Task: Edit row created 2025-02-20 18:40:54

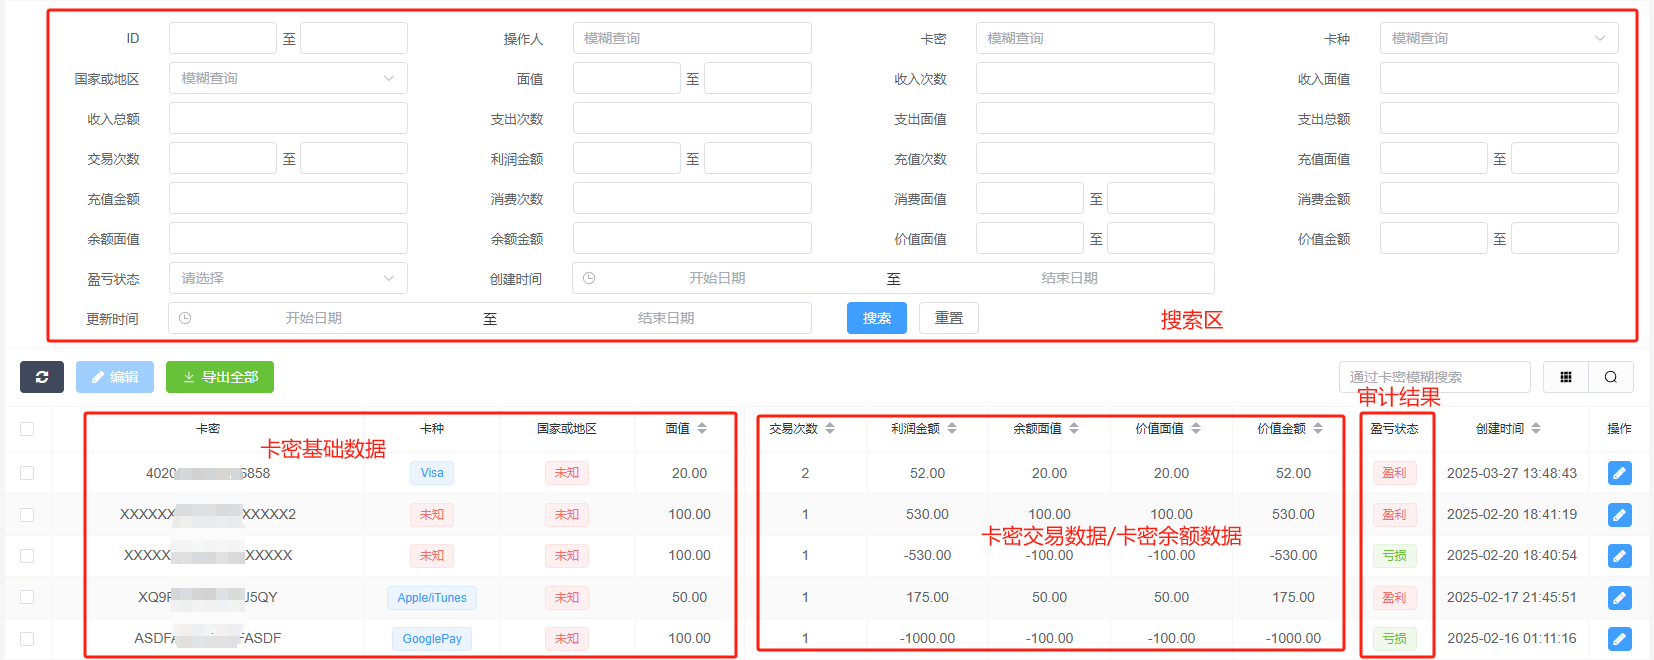Action: [x=1620, y=556]
